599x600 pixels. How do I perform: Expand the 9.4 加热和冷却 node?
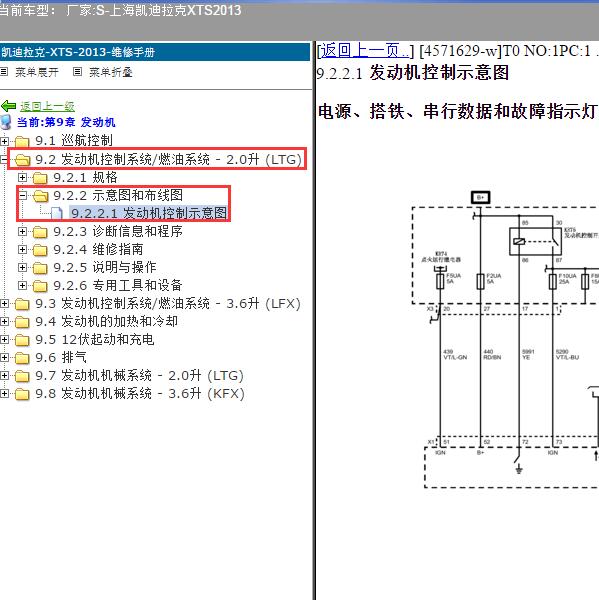(4, 322)
